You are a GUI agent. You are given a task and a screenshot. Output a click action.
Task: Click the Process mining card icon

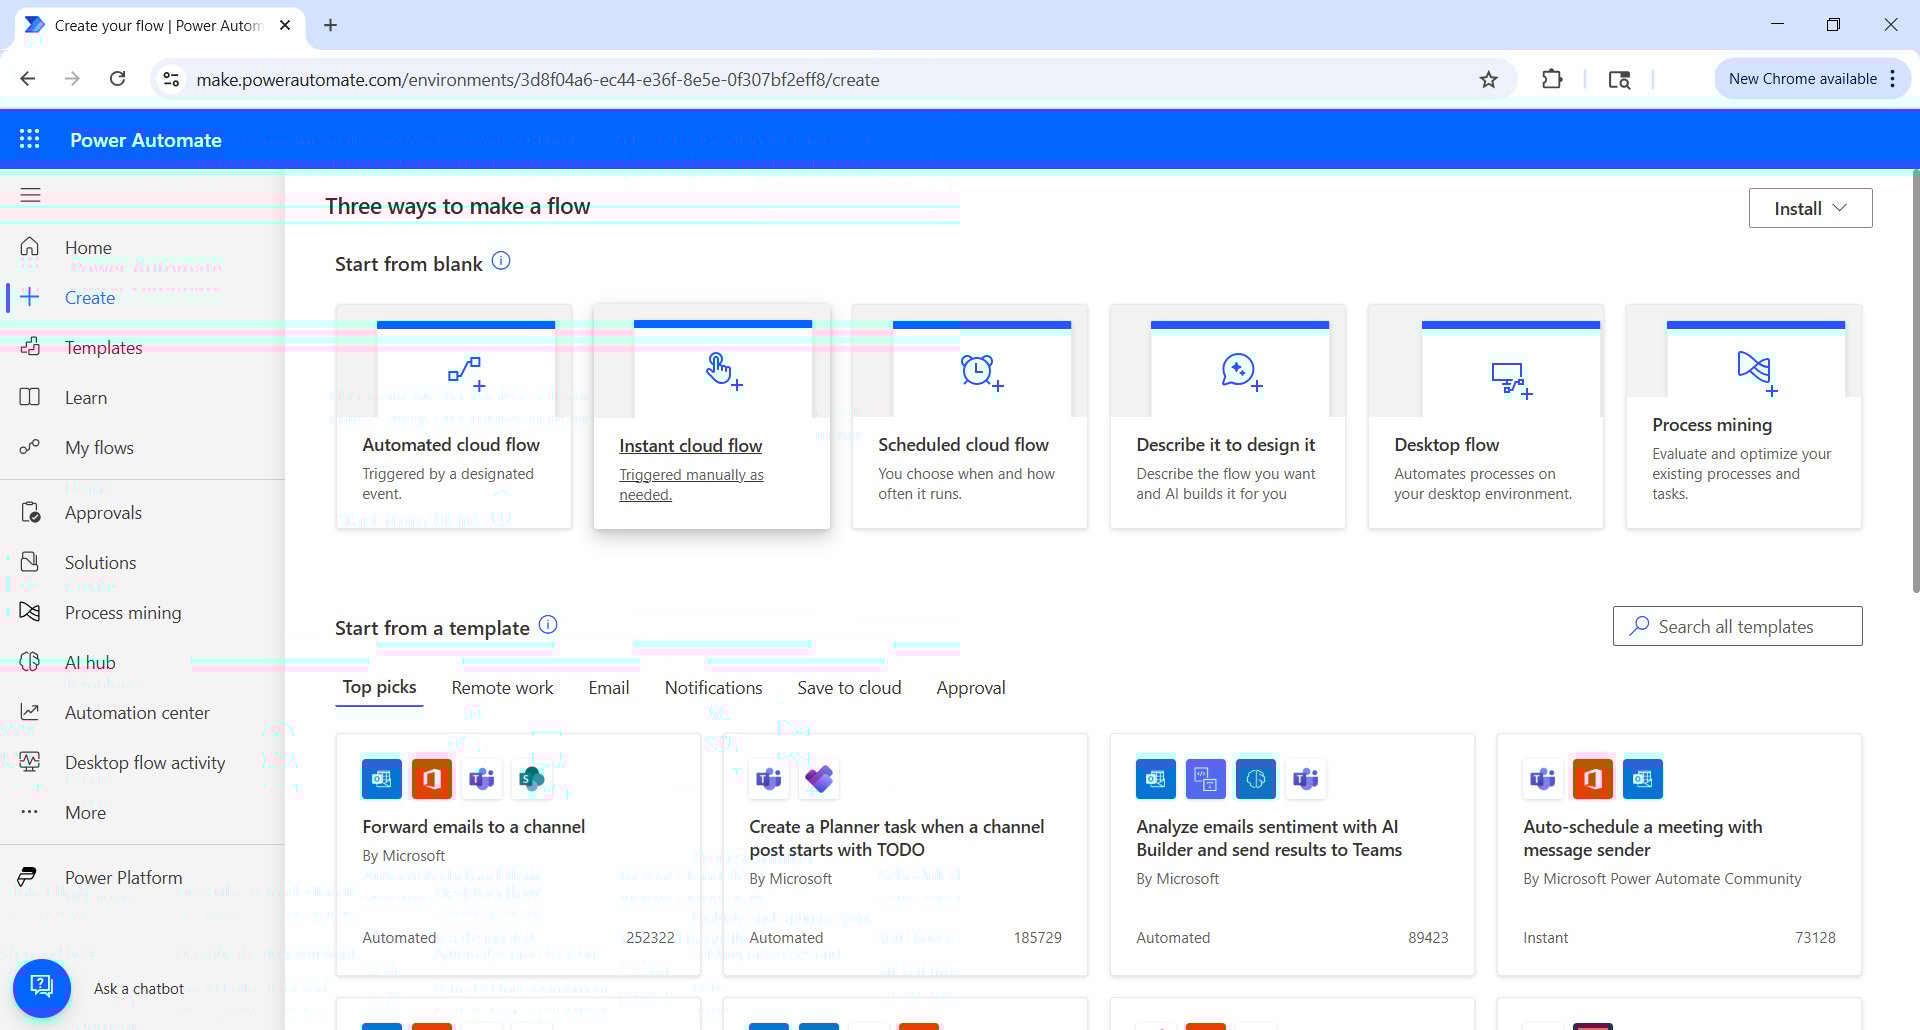(x=1757, y=372)
